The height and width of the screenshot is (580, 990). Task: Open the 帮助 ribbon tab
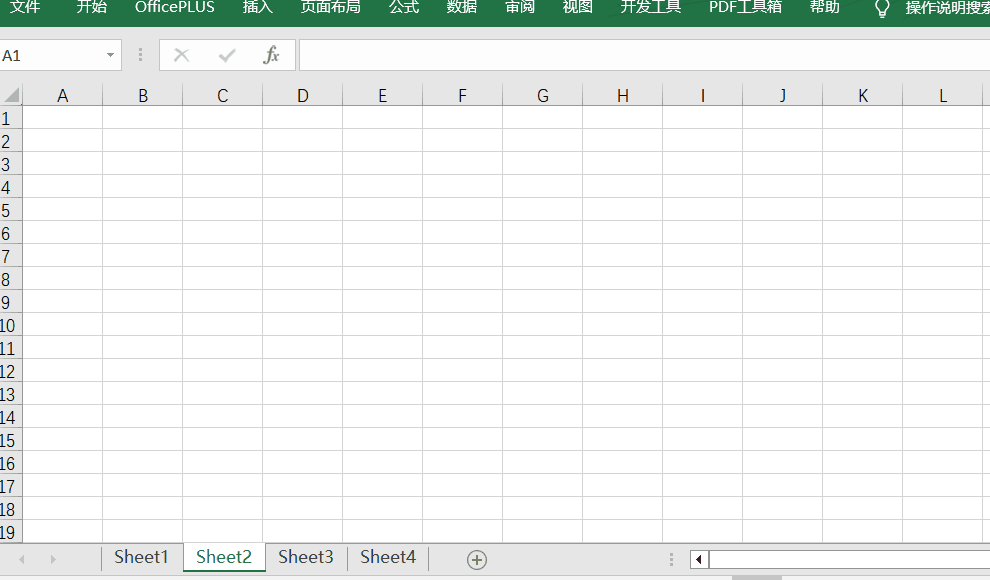pyautogui.click(x=825, y=8)
